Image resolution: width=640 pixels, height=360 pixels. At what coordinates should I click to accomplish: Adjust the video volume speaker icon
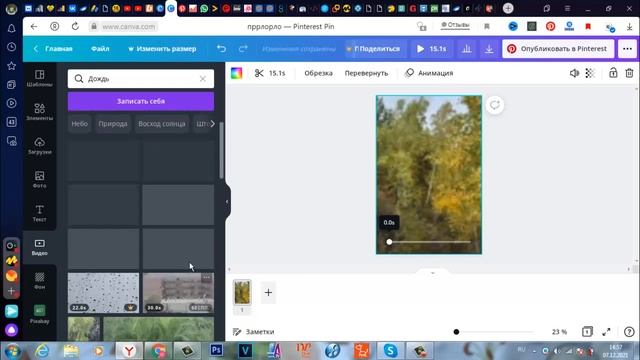click(x=574, y=73)
